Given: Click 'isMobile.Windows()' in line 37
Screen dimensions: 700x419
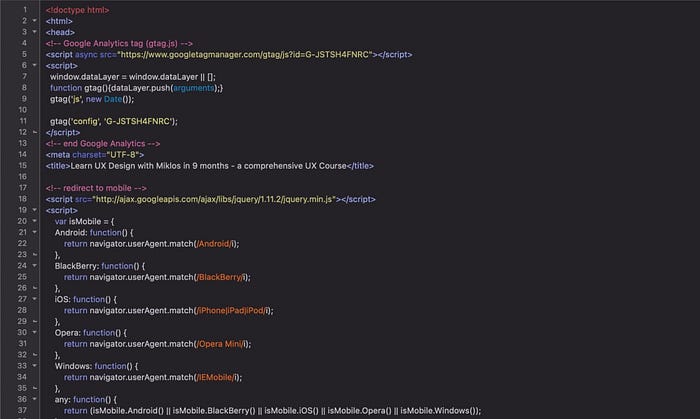Looking at the screenshot, I should pyautogui.click(x=438, y=411).
